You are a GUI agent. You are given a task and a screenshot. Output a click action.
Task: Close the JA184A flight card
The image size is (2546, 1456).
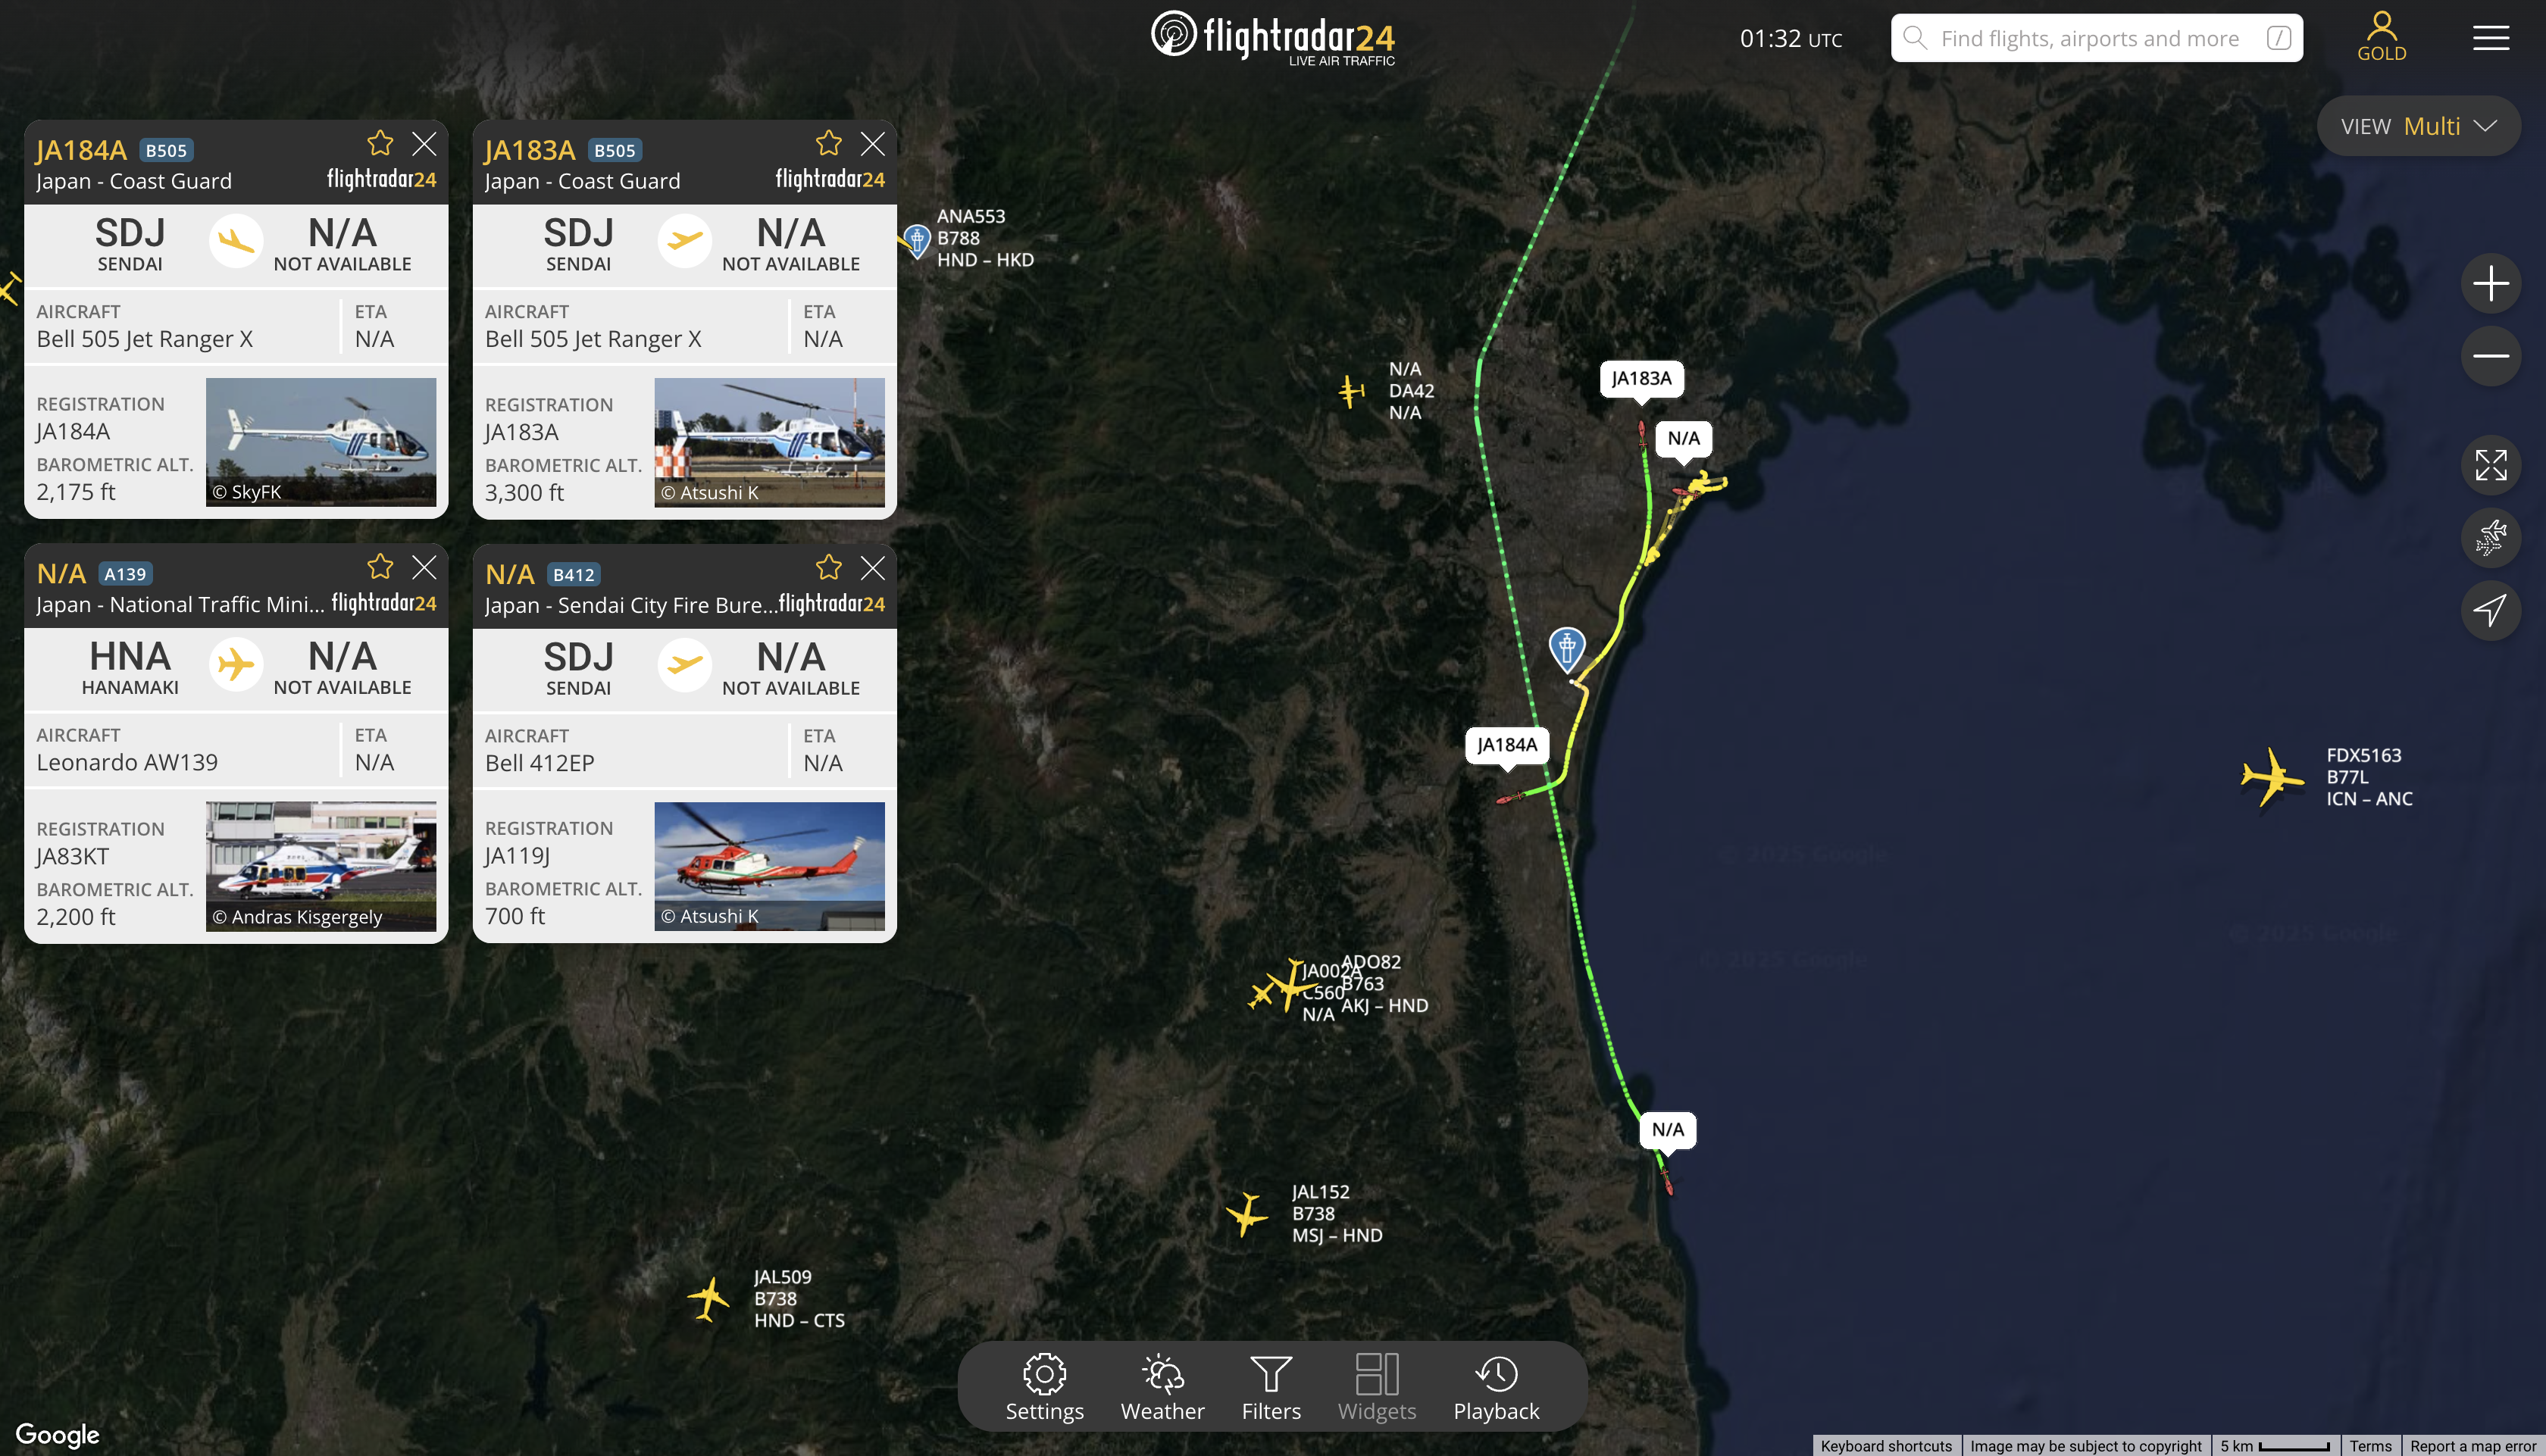point(424,144)
